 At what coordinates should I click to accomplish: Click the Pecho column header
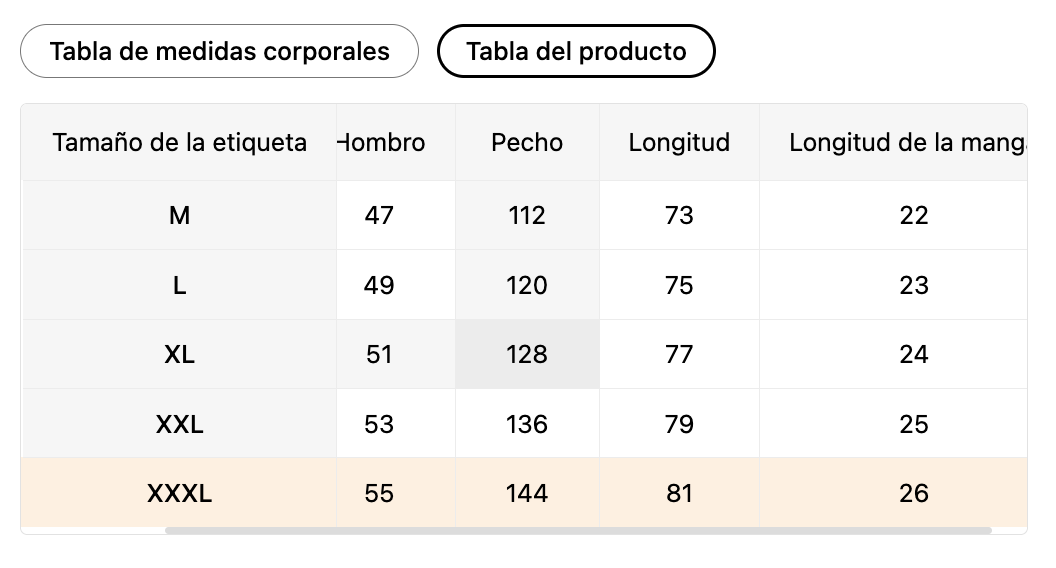tap(527, 142)
